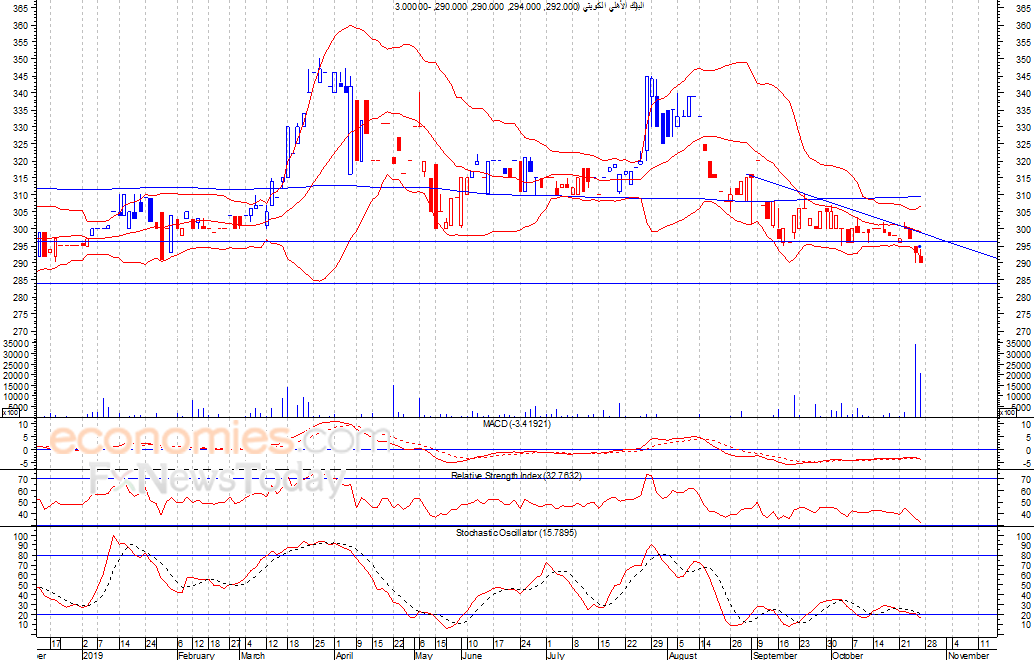Screen dimensions: 1034x660
Task: Click the 2019 year label on the time axis
Action: [x=93, y=656]
